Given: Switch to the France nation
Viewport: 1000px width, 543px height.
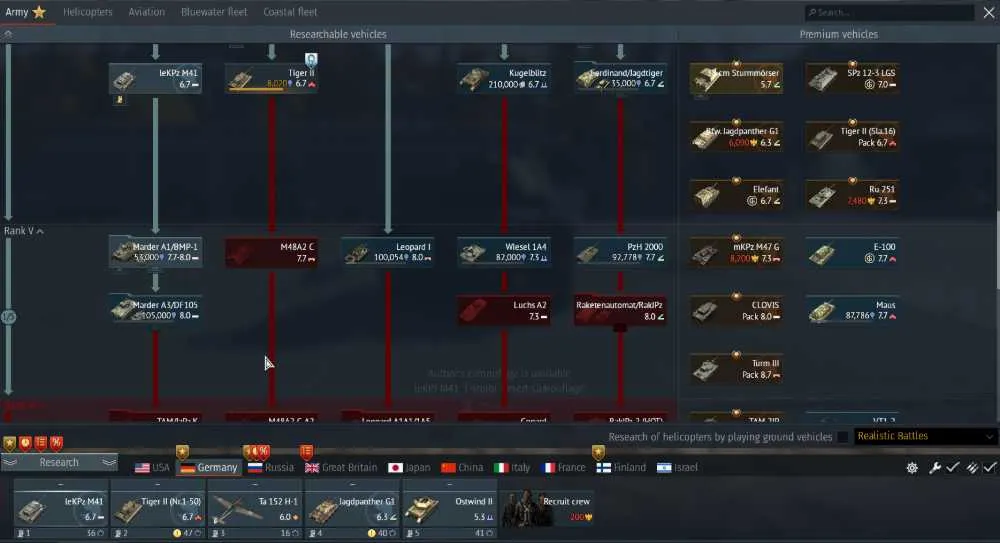Looking at the screenshot, I should tap(563, 468).
